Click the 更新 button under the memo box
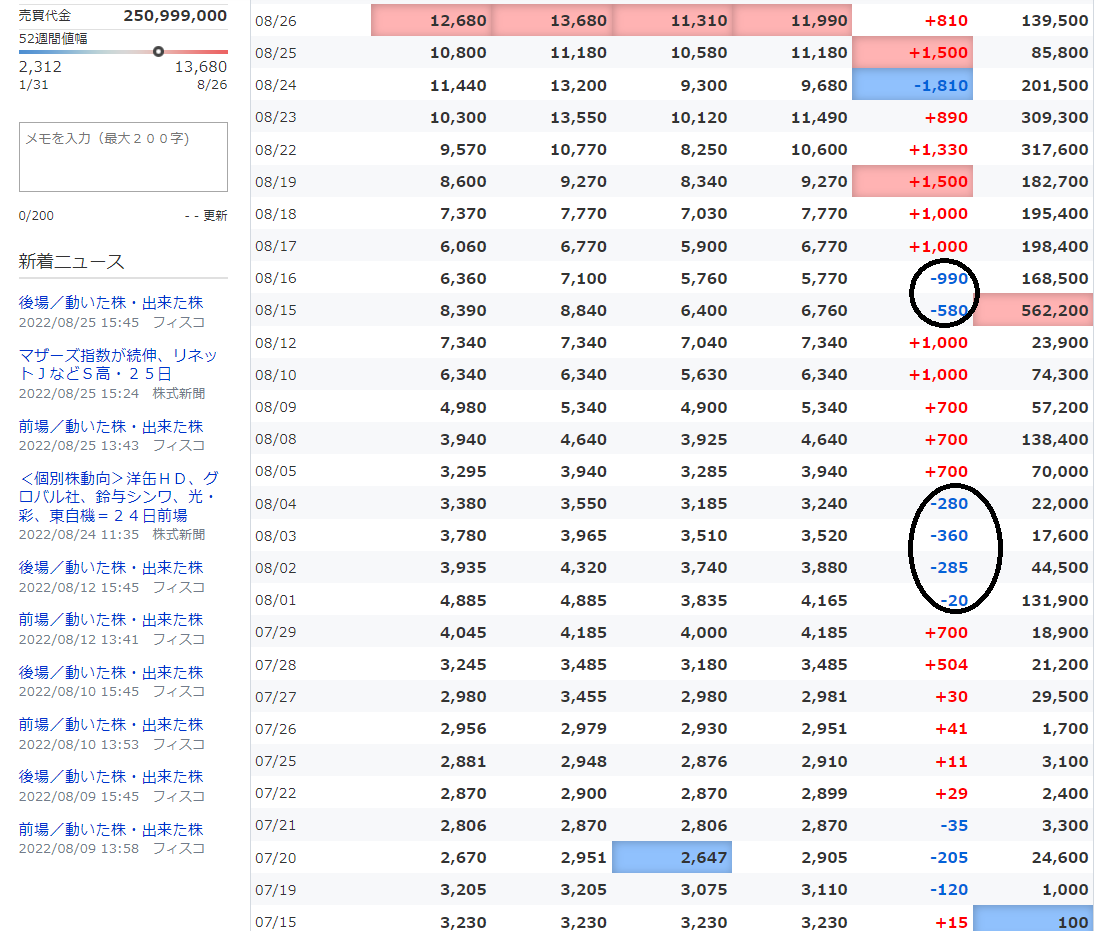Screen dimensions: 1111x931 click(215, 216)
